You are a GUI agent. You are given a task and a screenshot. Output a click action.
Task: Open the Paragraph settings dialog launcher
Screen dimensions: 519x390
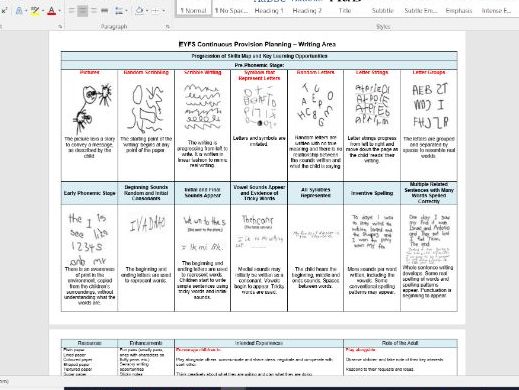[x=168, y=26]
